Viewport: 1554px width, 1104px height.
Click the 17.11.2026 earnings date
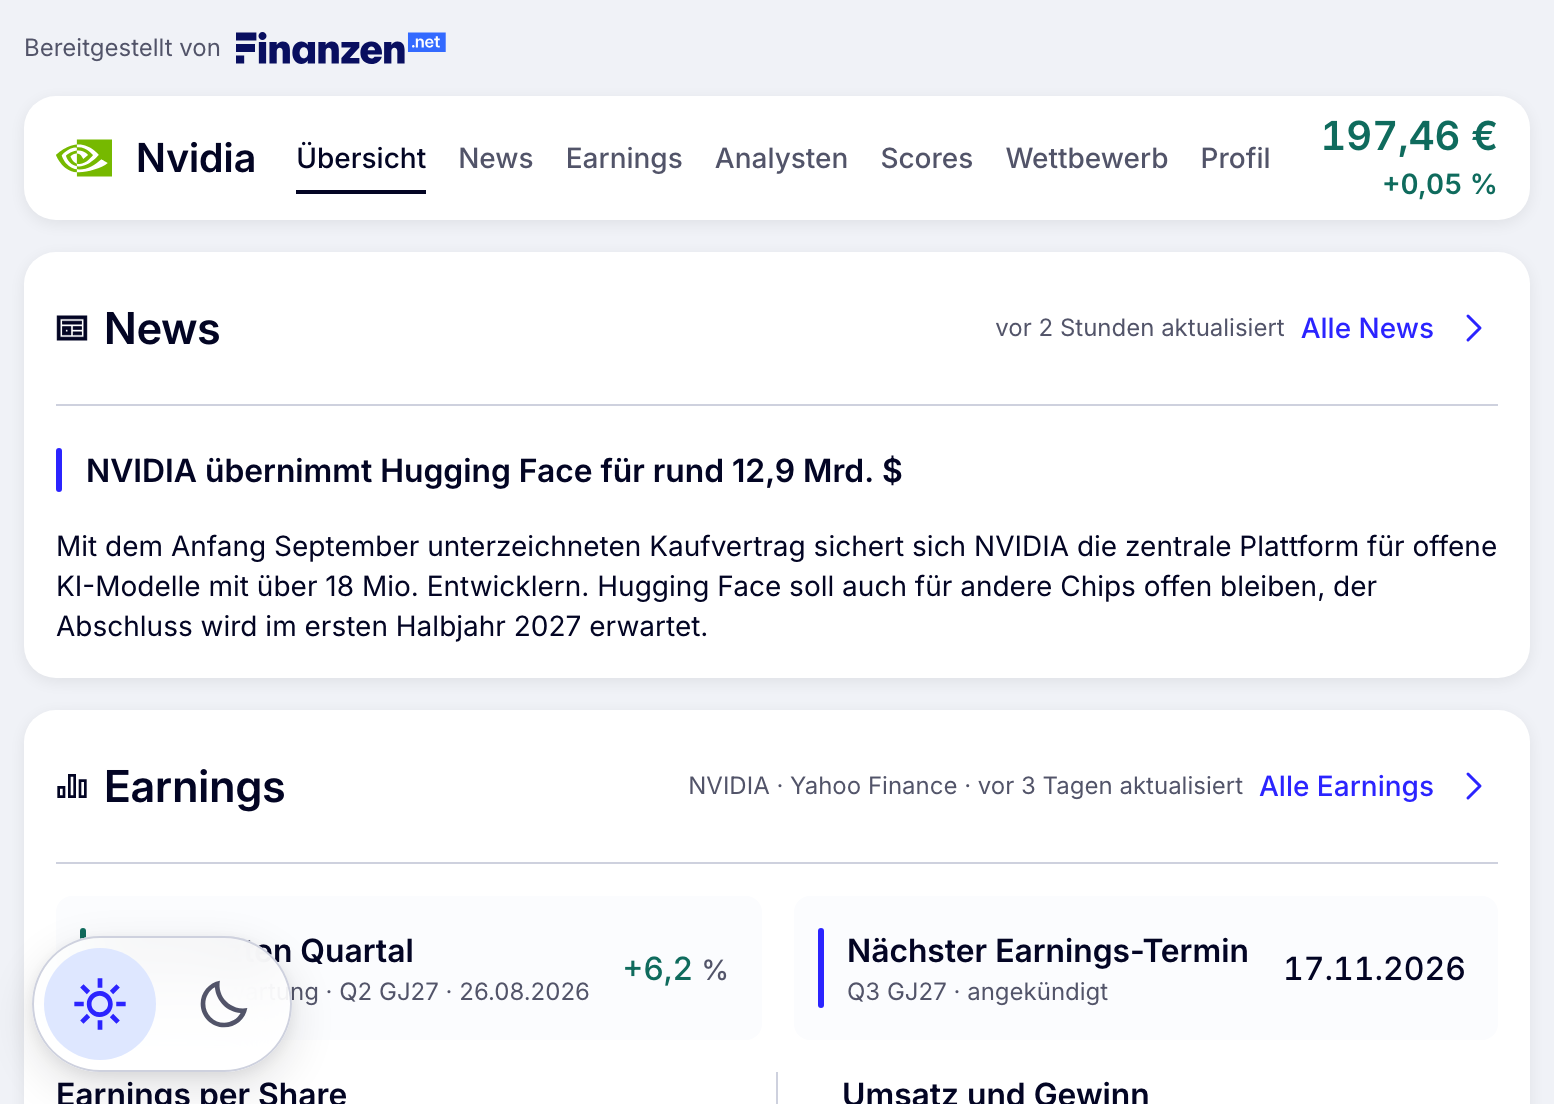click(x=1375, y=968)
